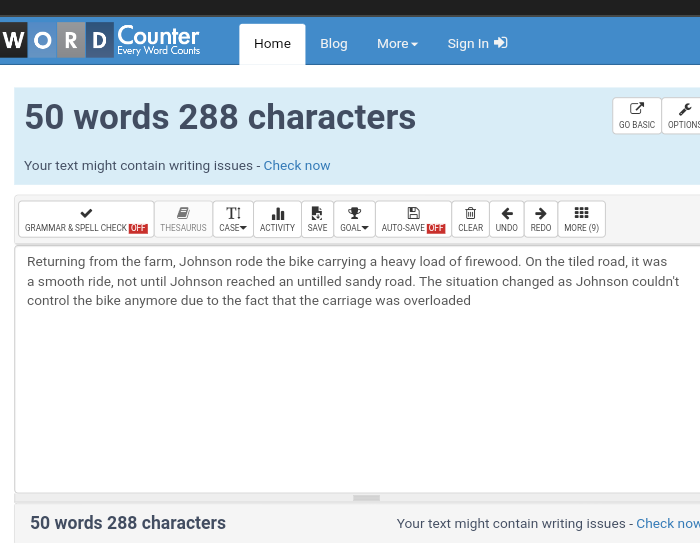Click the Redo arrow button
The width and height of the screenshot is (700, 543).
click(541, 219)
